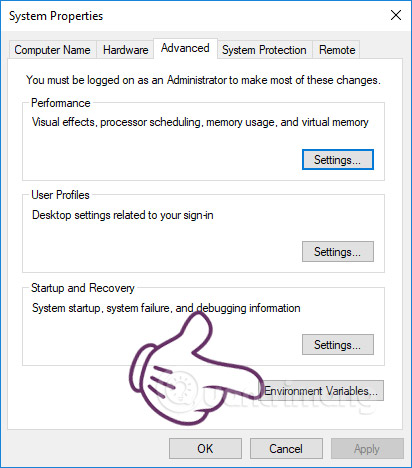Screen dimensions: 412x468
Task: Click the desktop settings sign-in description
Action: 123,215
